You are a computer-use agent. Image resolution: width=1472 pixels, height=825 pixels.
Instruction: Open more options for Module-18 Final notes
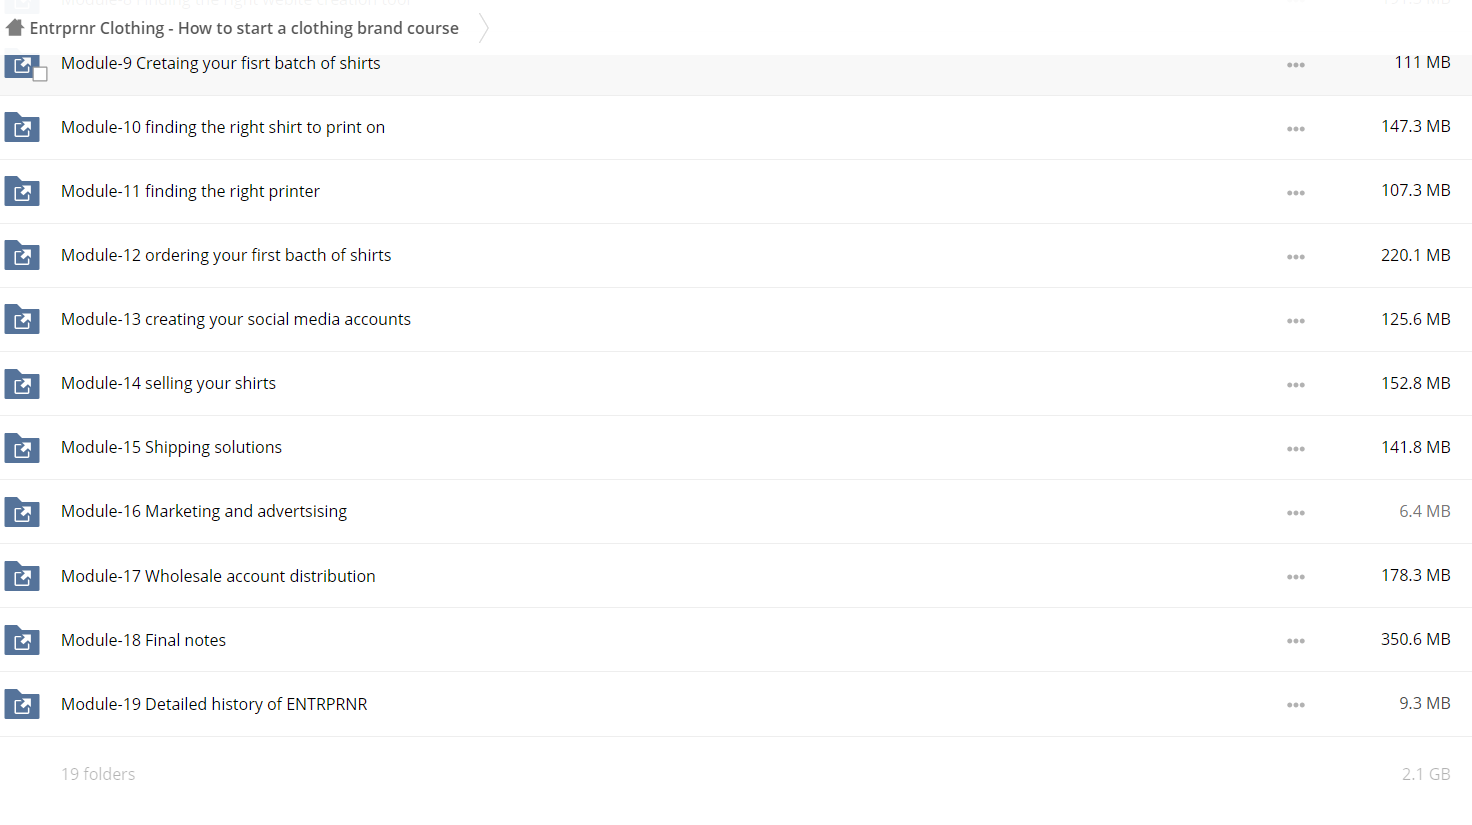pyautogui.click(x=1296, y=641)
